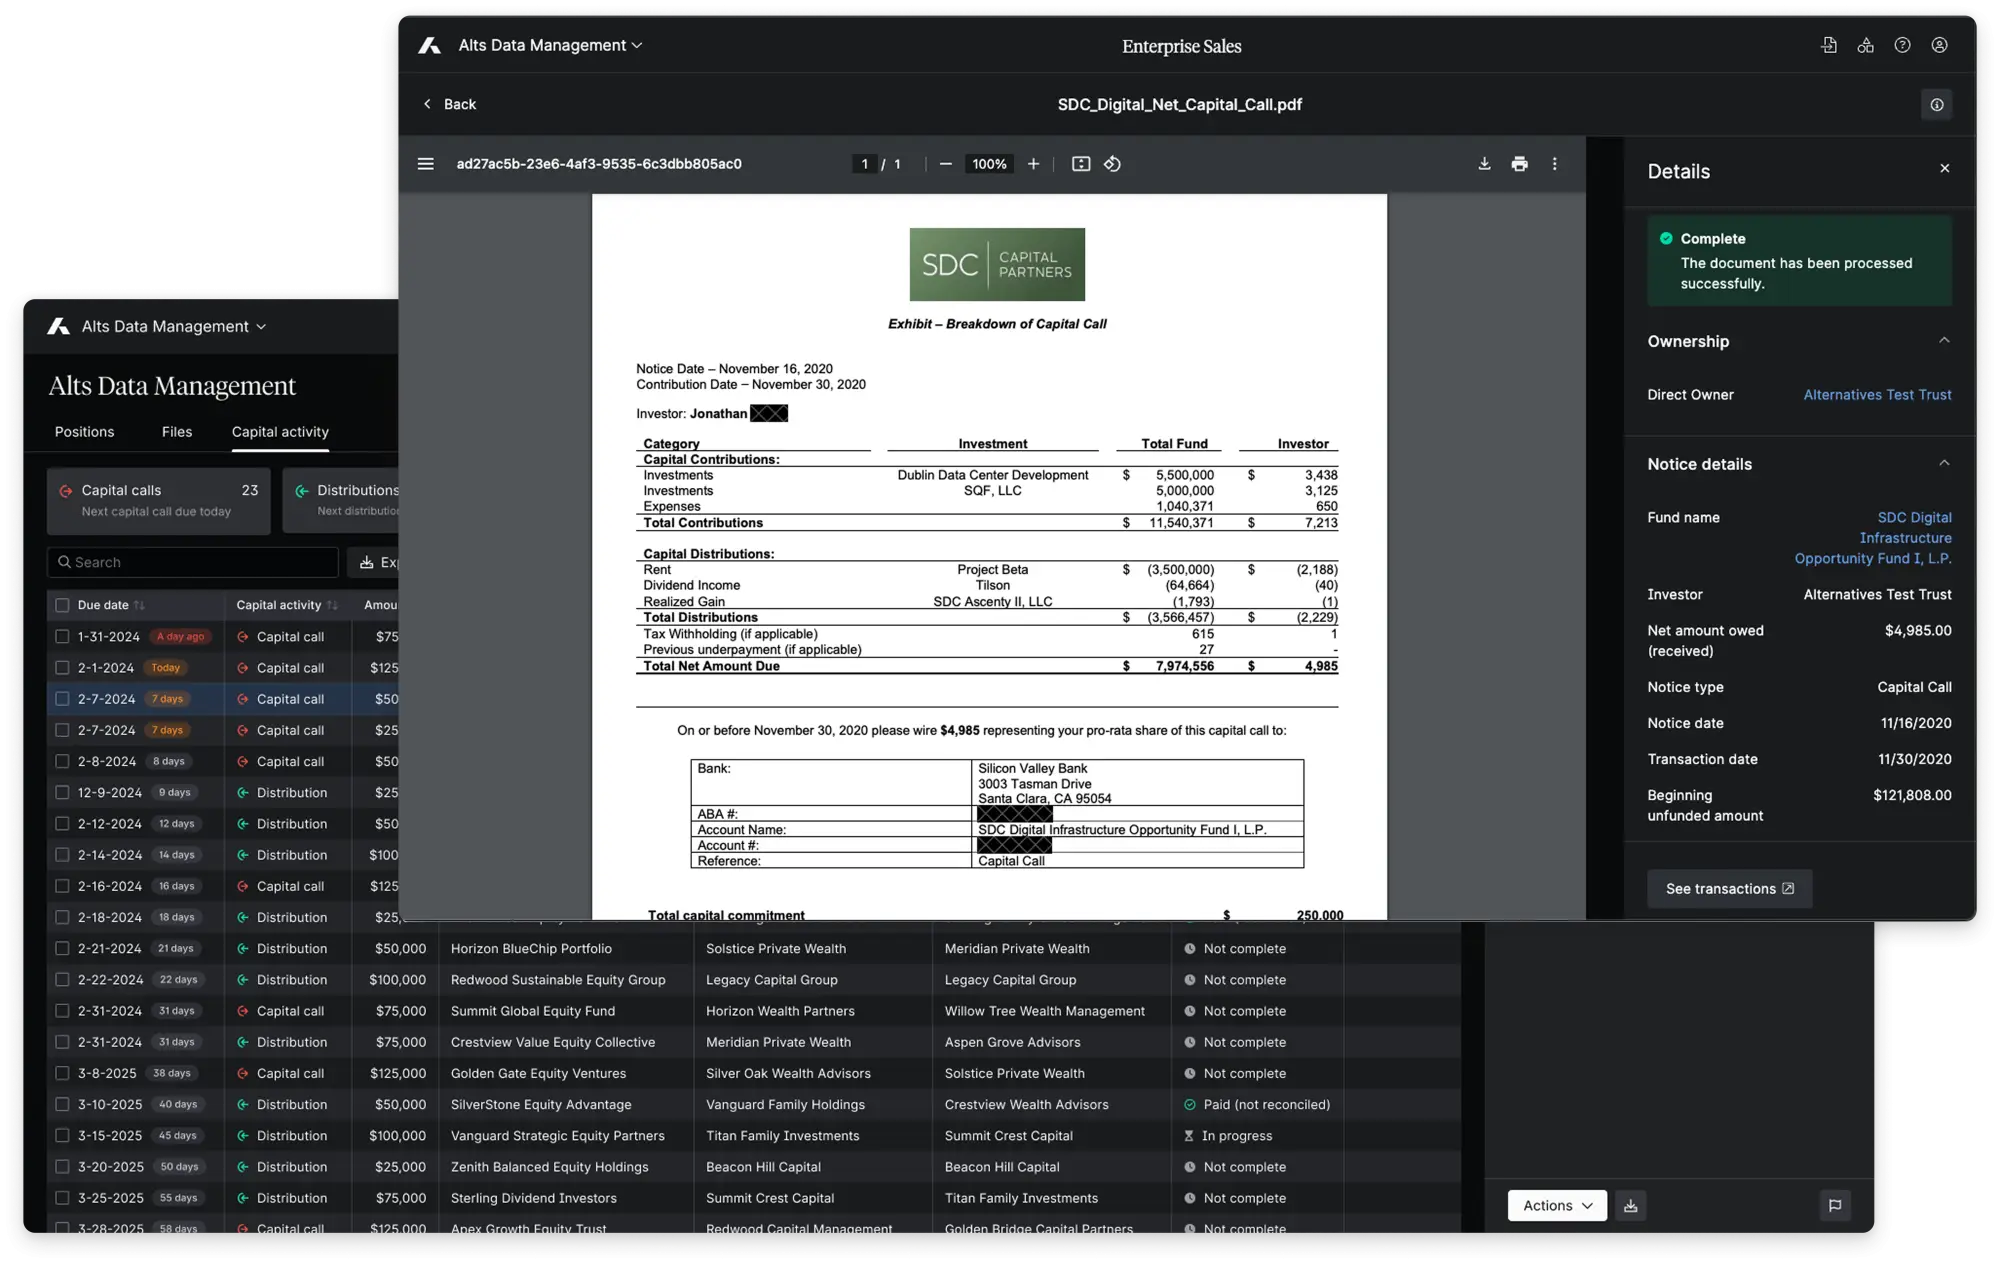Viewport: 2000px width, 1264px height.
Task: Close the Details panel
Action: [1945, 169]
